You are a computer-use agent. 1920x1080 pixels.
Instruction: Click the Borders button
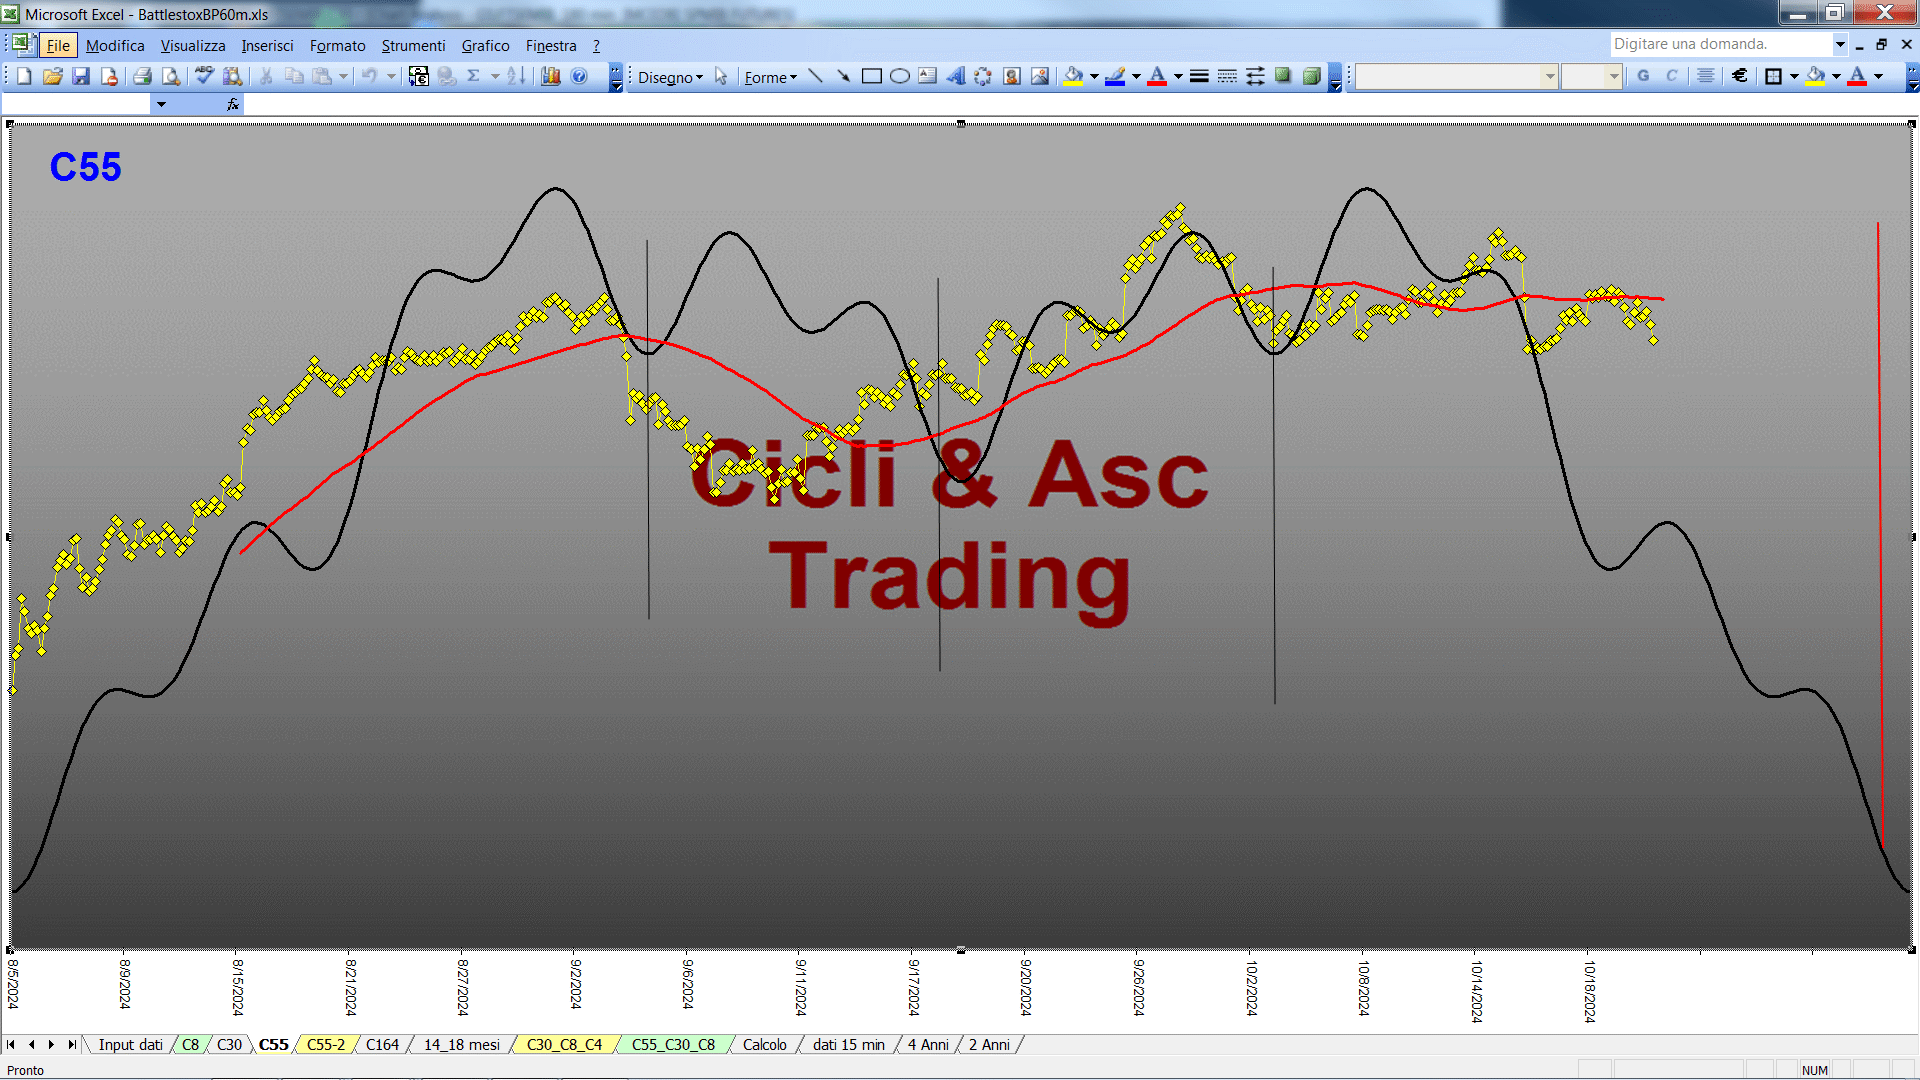pyautogui.click(x=1774, y=76)
